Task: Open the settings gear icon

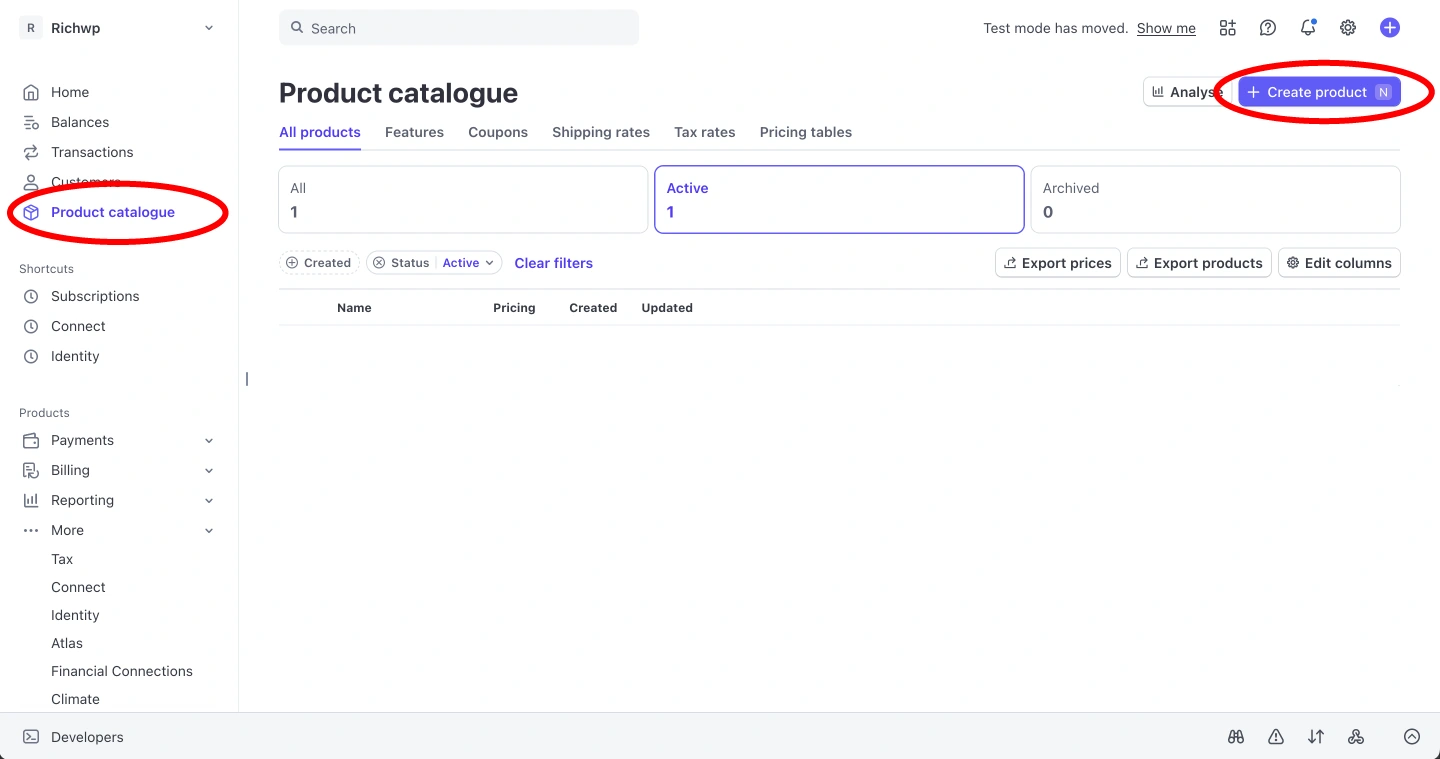Action: click(1348, 28)
